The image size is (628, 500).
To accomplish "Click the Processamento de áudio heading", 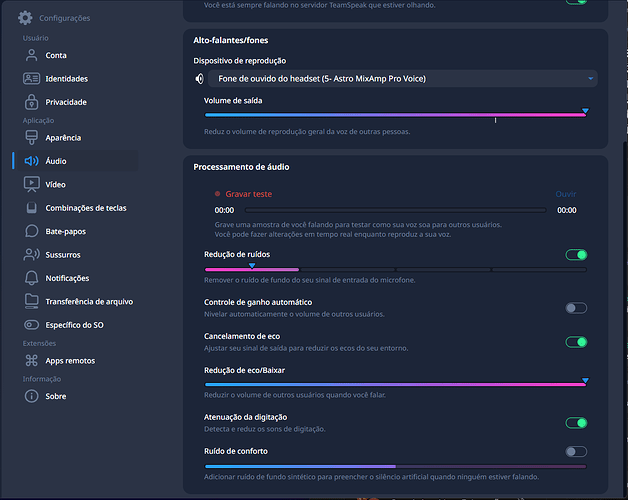I will (x=241, y=167).
